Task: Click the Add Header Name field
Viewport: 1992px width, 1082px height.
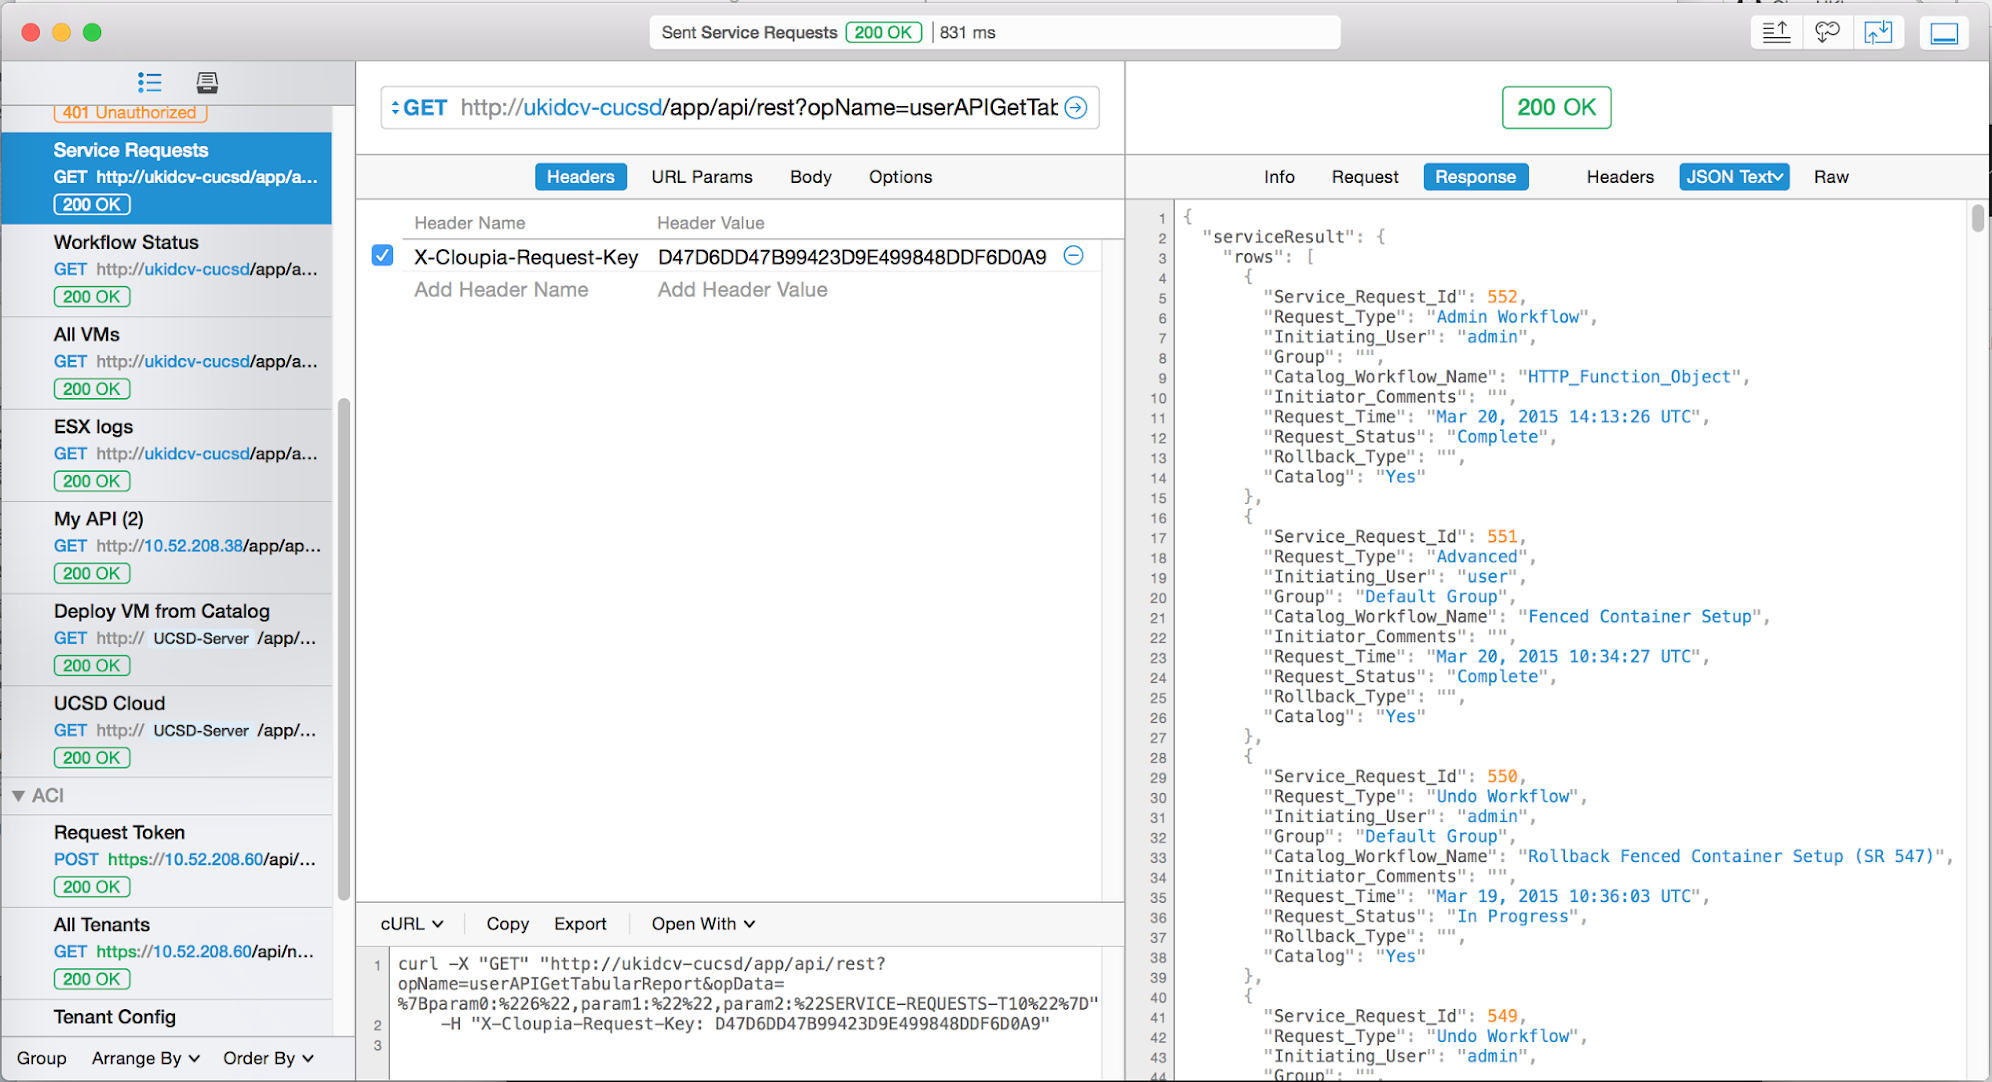Action: (x=501, y=290)
